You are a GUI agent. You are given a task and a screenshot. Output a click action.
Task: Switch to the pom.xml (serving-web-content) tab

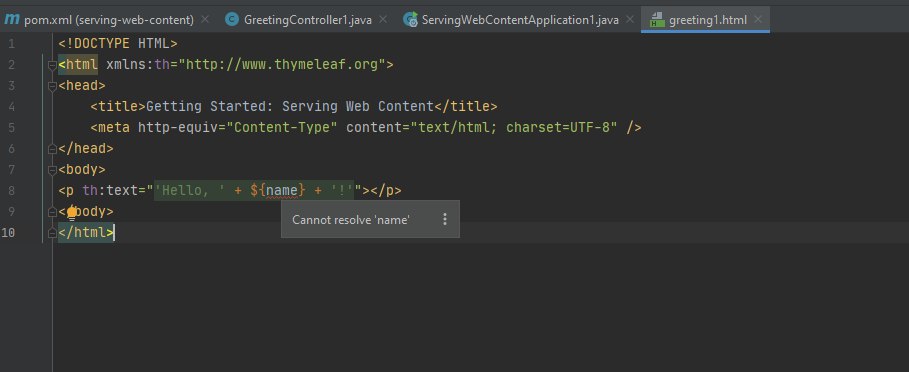108,20
